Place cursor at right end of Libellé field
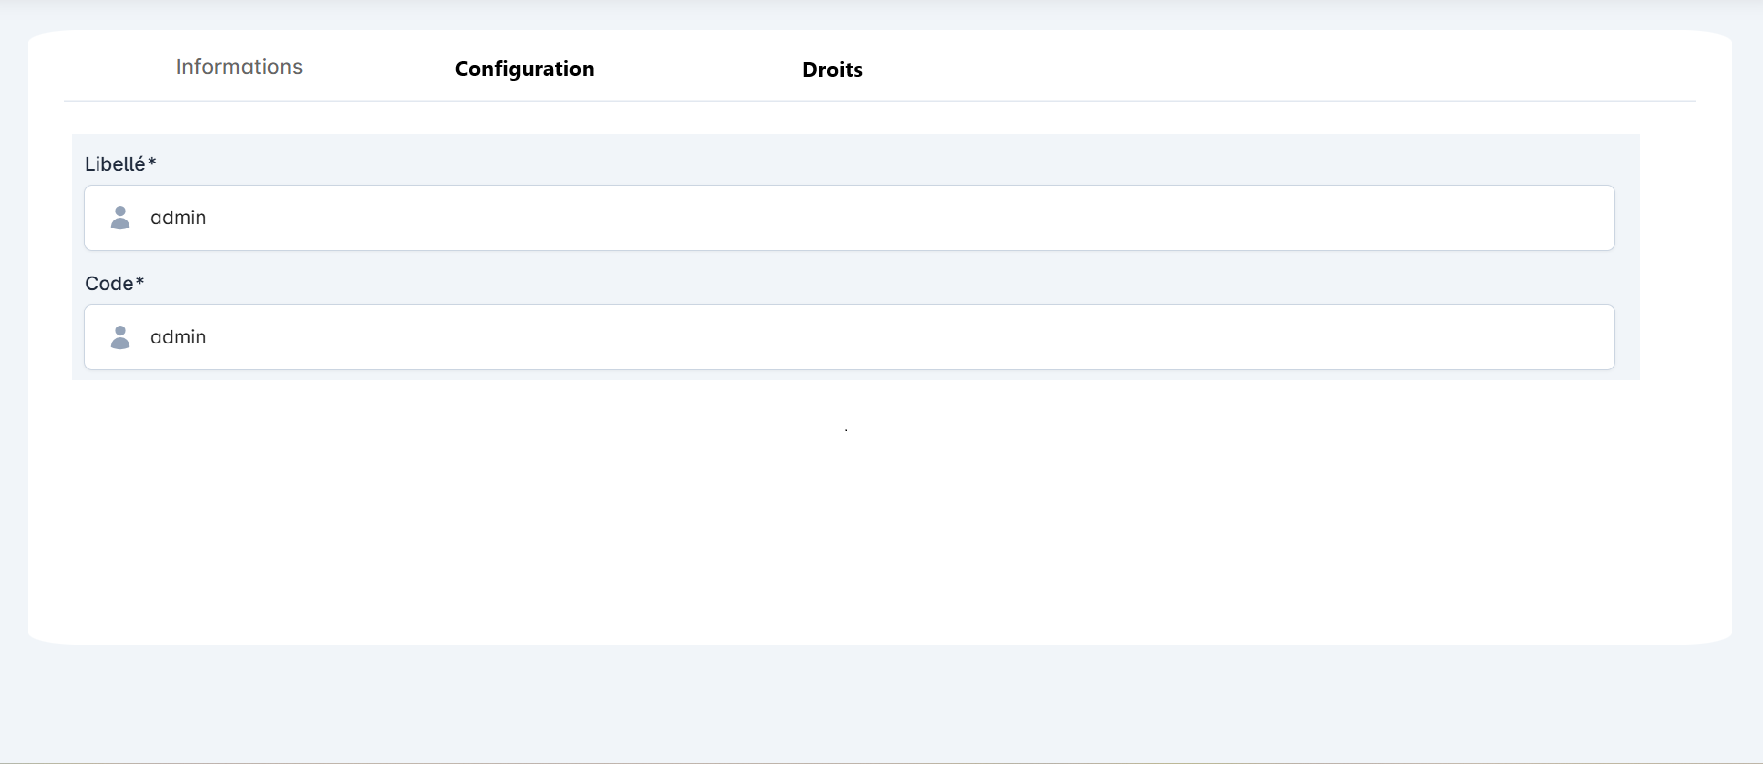 click(1590, 218)
